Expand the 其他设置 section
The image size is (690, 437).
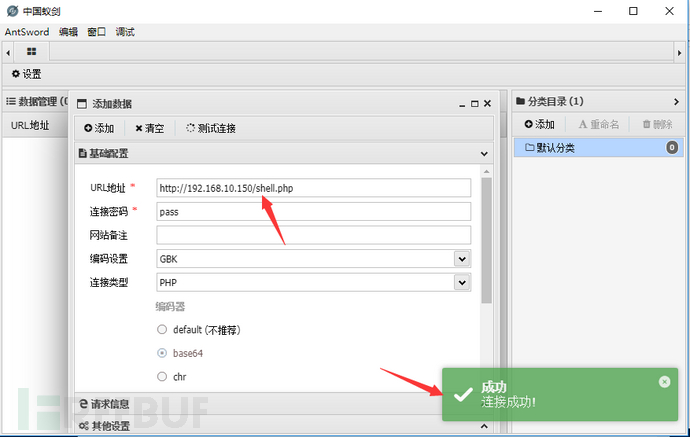[x=284, y=426]
